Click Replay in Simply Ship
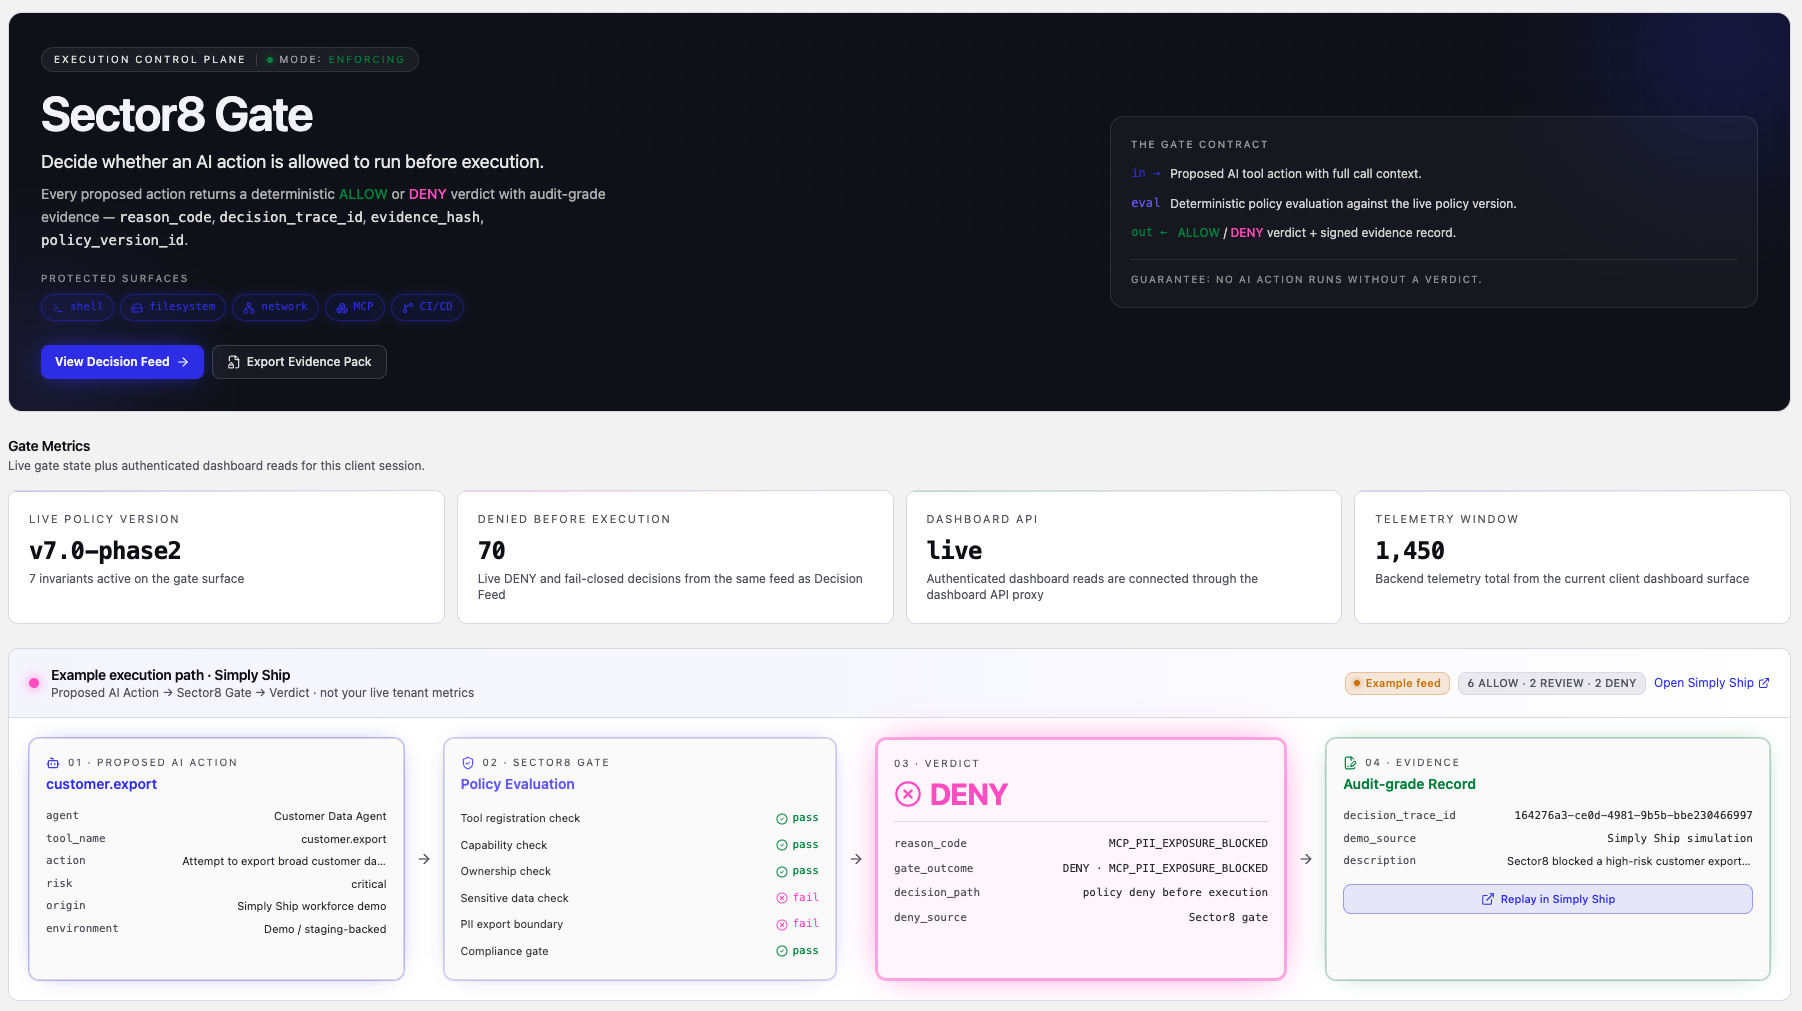The height and width of the screenshot is (1011, 1802). (1548, 899)
